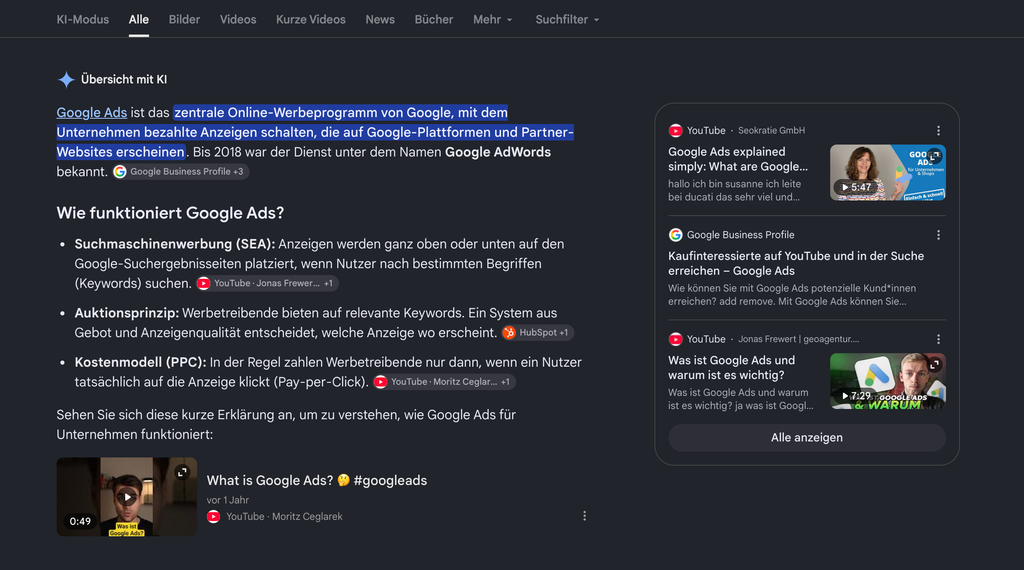Go to the News tab
This screenshot has height=570, width=1024.
(x=380, y=20)
